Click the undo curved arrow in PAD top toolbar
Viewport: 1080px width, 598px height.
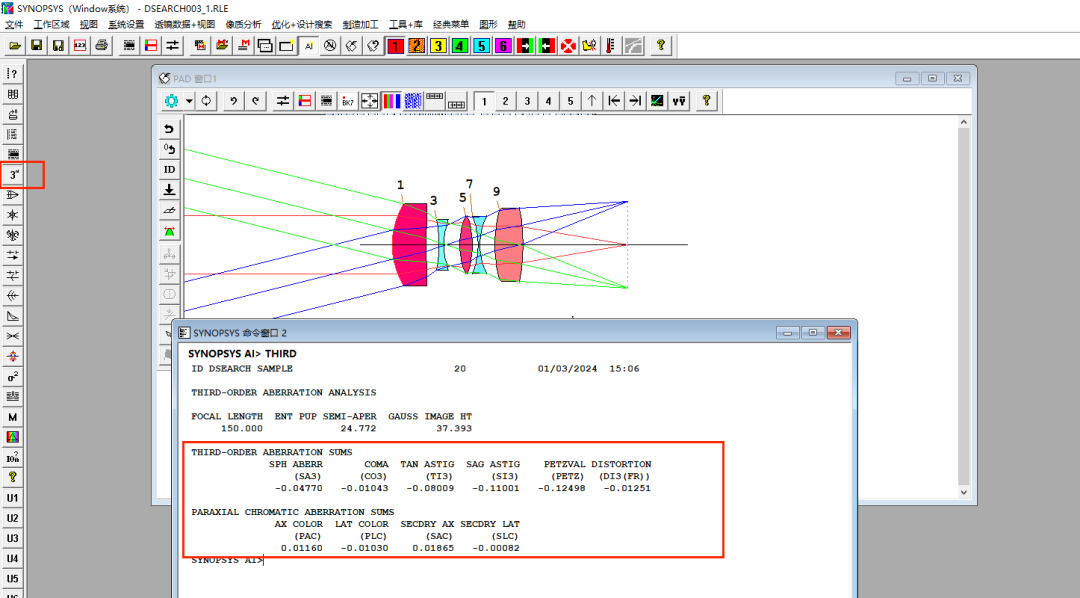click(233, 101)
